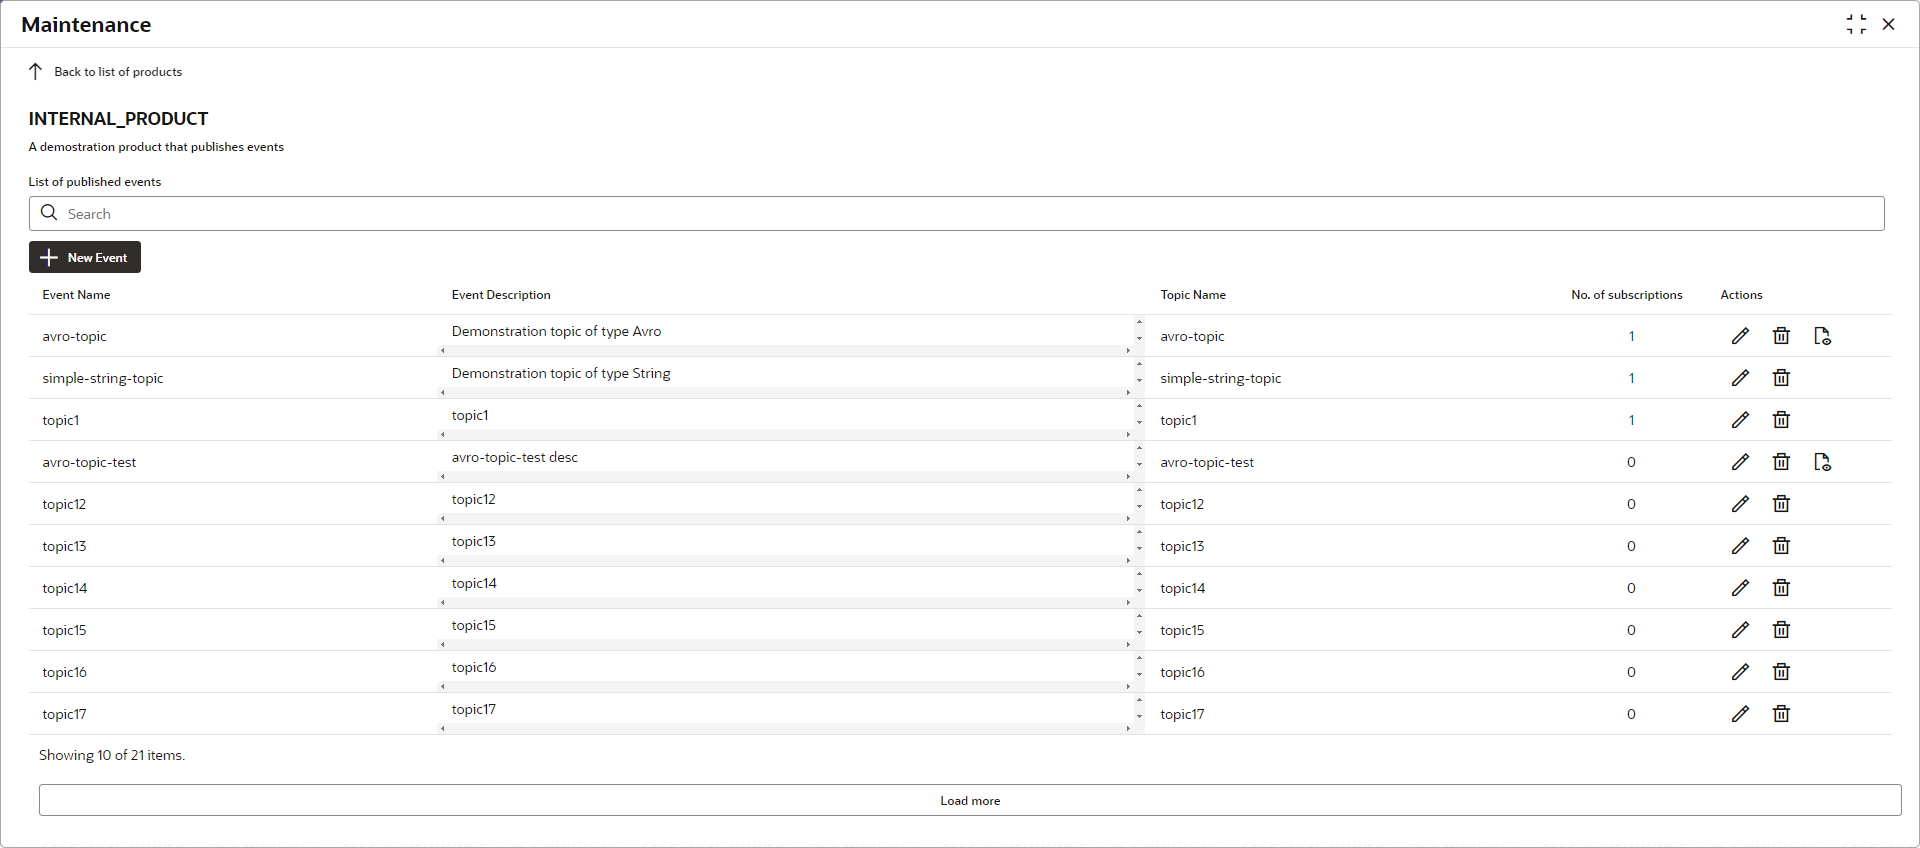The image size is (1920, 848).
Task: Edit the topic14 event
Action: tap(1740, 588)
